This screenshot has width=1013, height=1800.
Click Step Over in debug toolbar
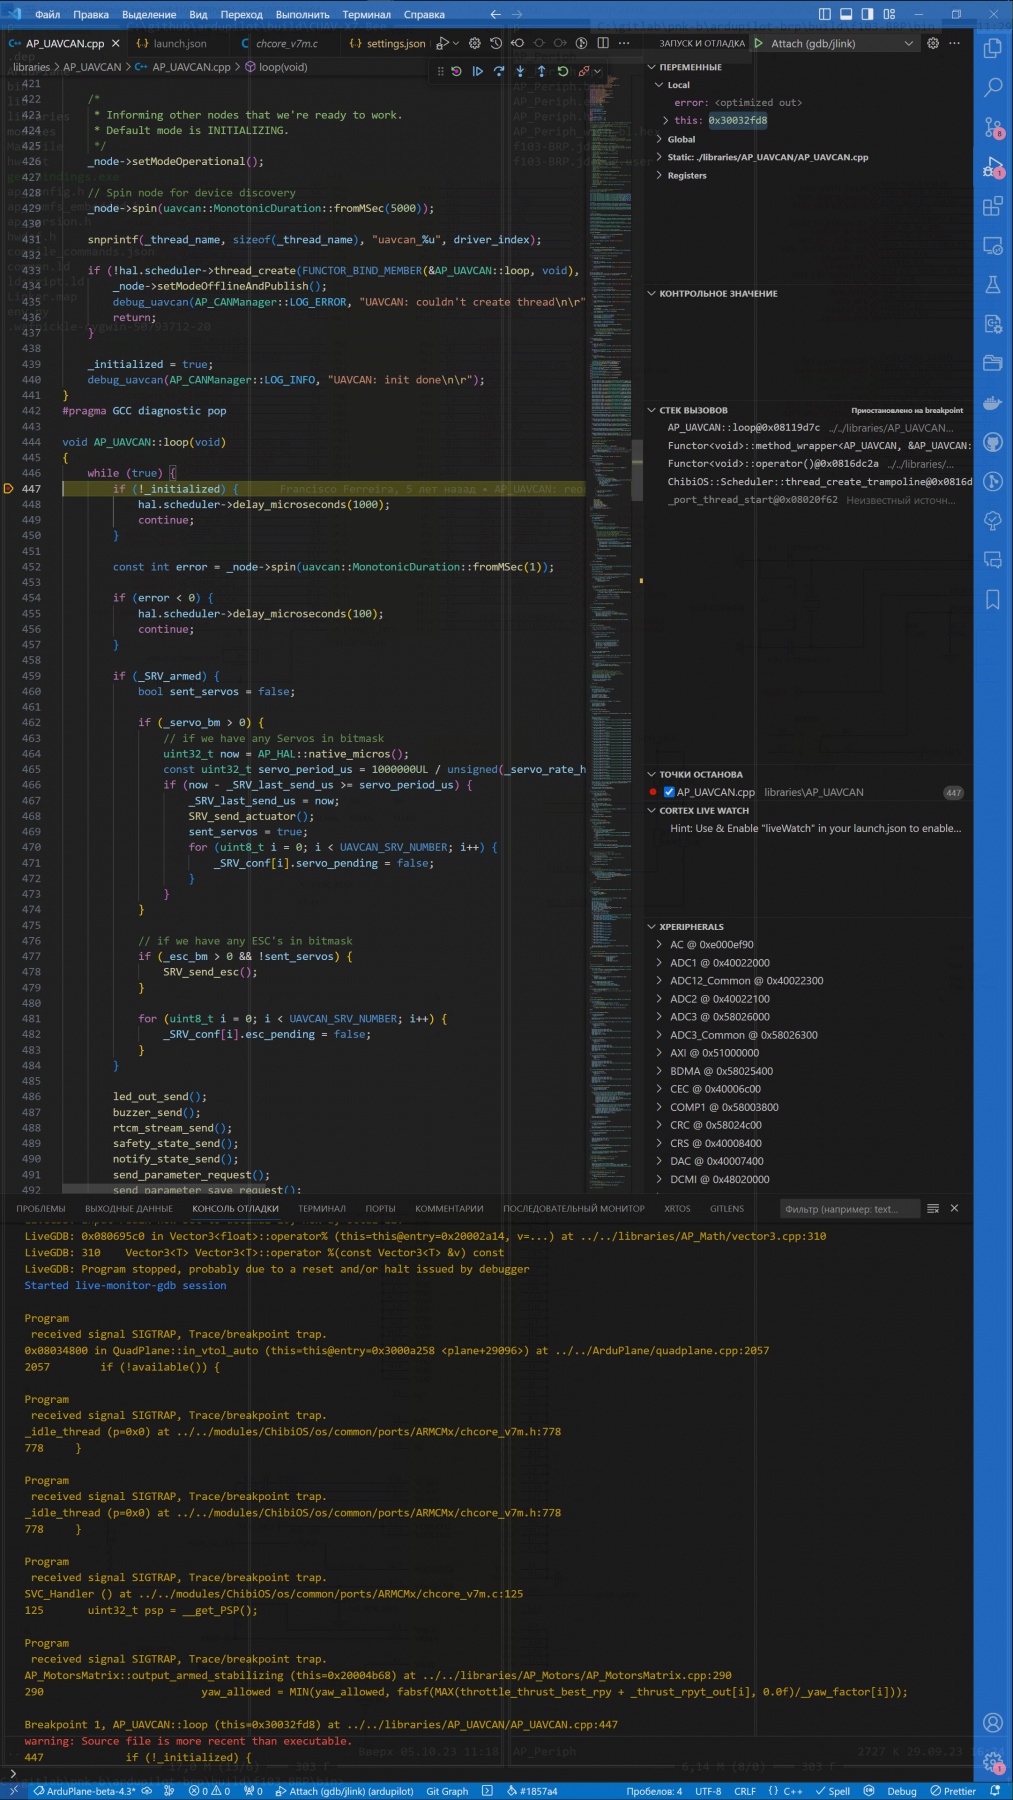pyautogui.click(x=499, y=71)
